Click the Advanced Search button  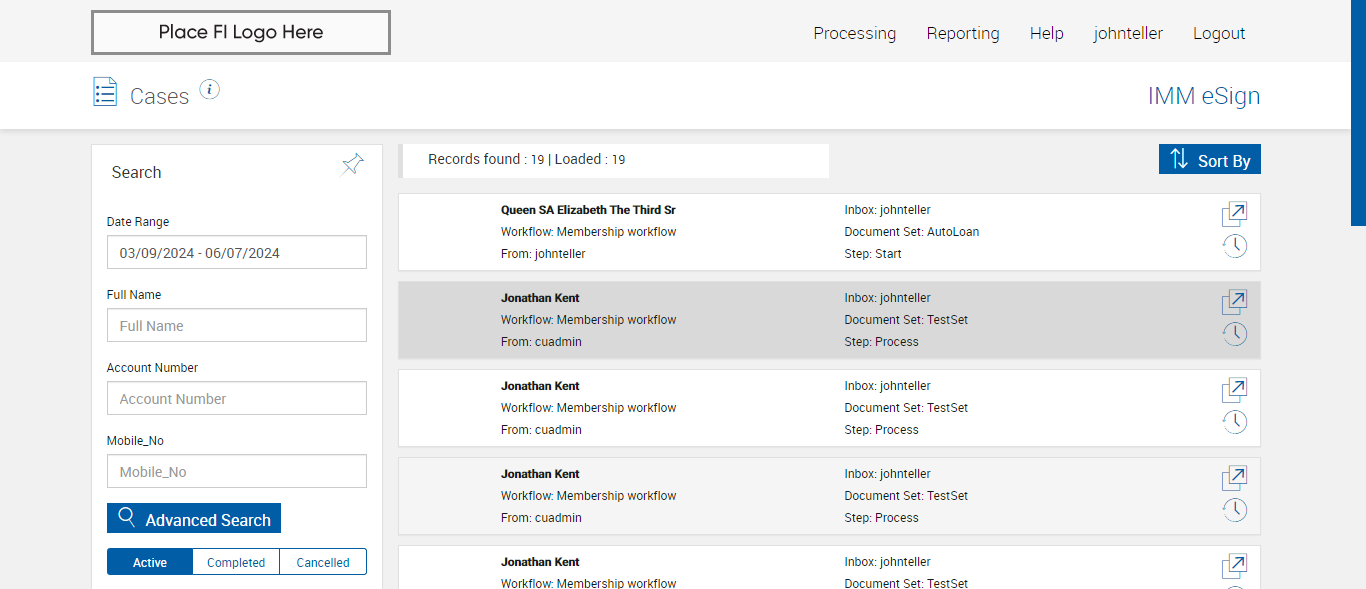[194, 519]
